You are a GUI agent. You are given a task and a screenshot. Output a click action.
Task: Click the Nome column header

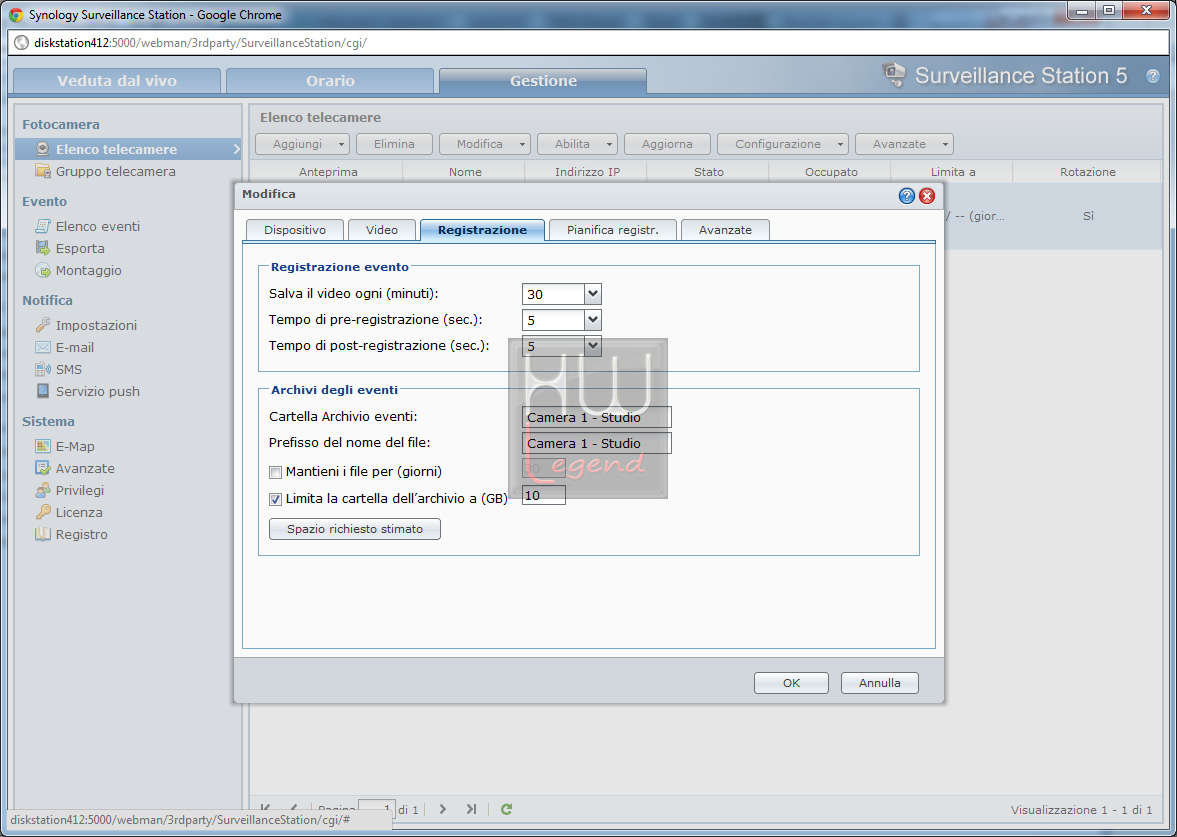pyautogui.click(x=465, y=172)
